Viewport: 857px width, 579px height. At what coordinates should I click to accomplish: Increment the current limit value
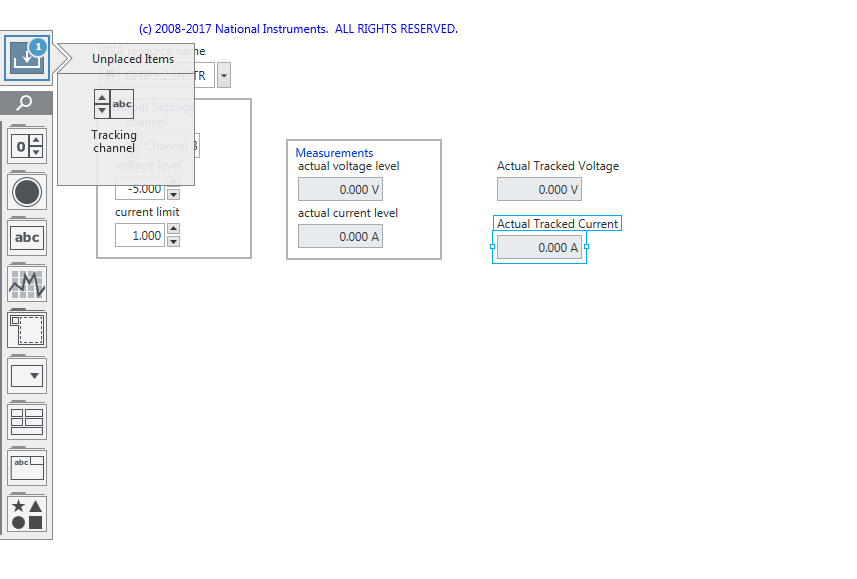[173, 229]
